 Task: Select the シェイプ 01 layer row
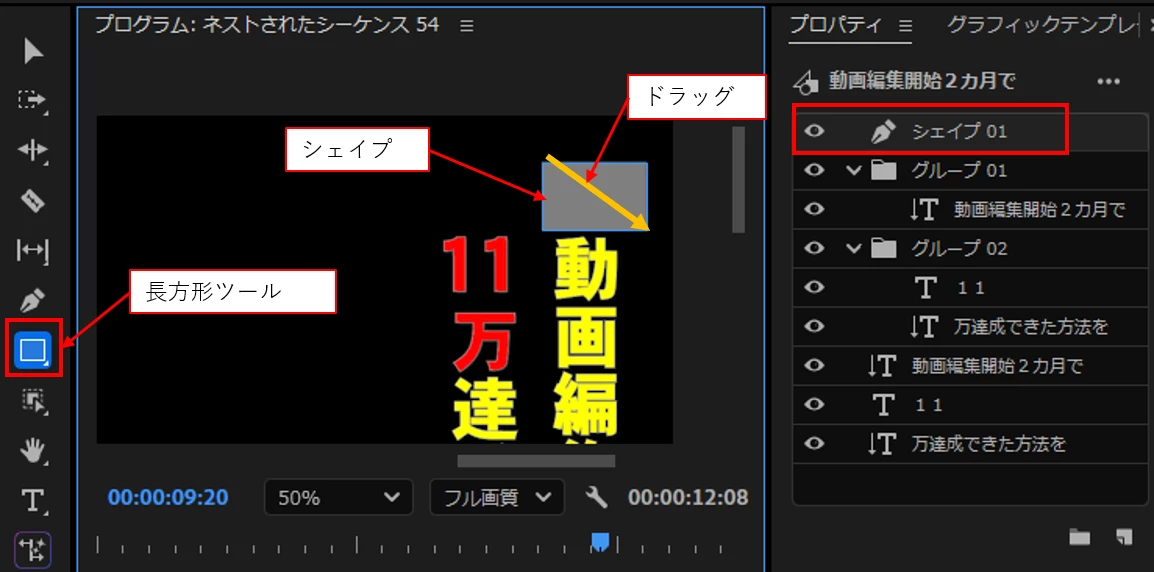click(x=971, y=132)
